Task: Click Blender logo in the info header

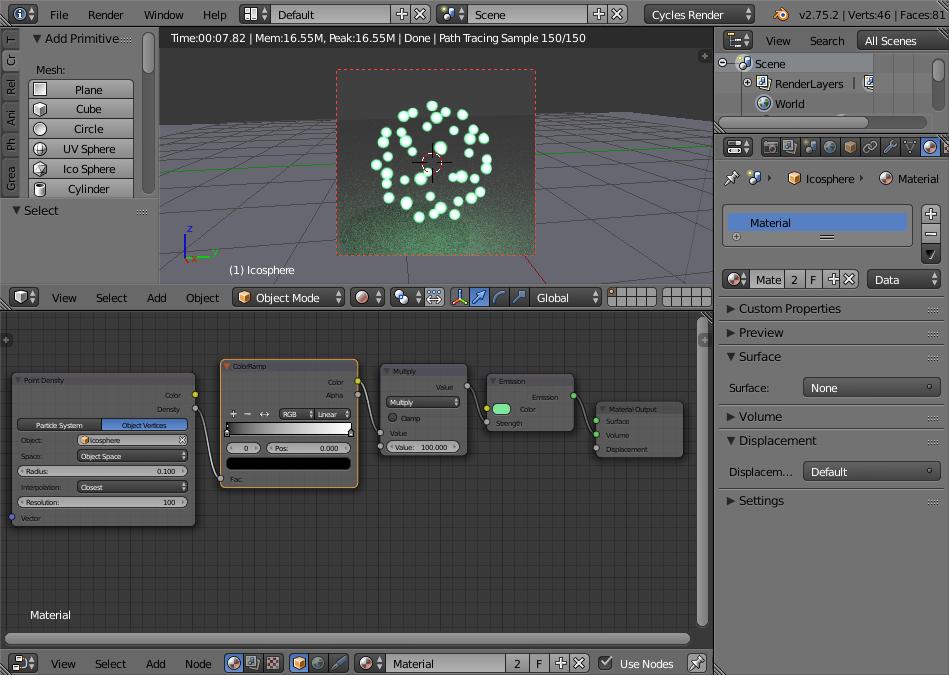Action: 781,14
